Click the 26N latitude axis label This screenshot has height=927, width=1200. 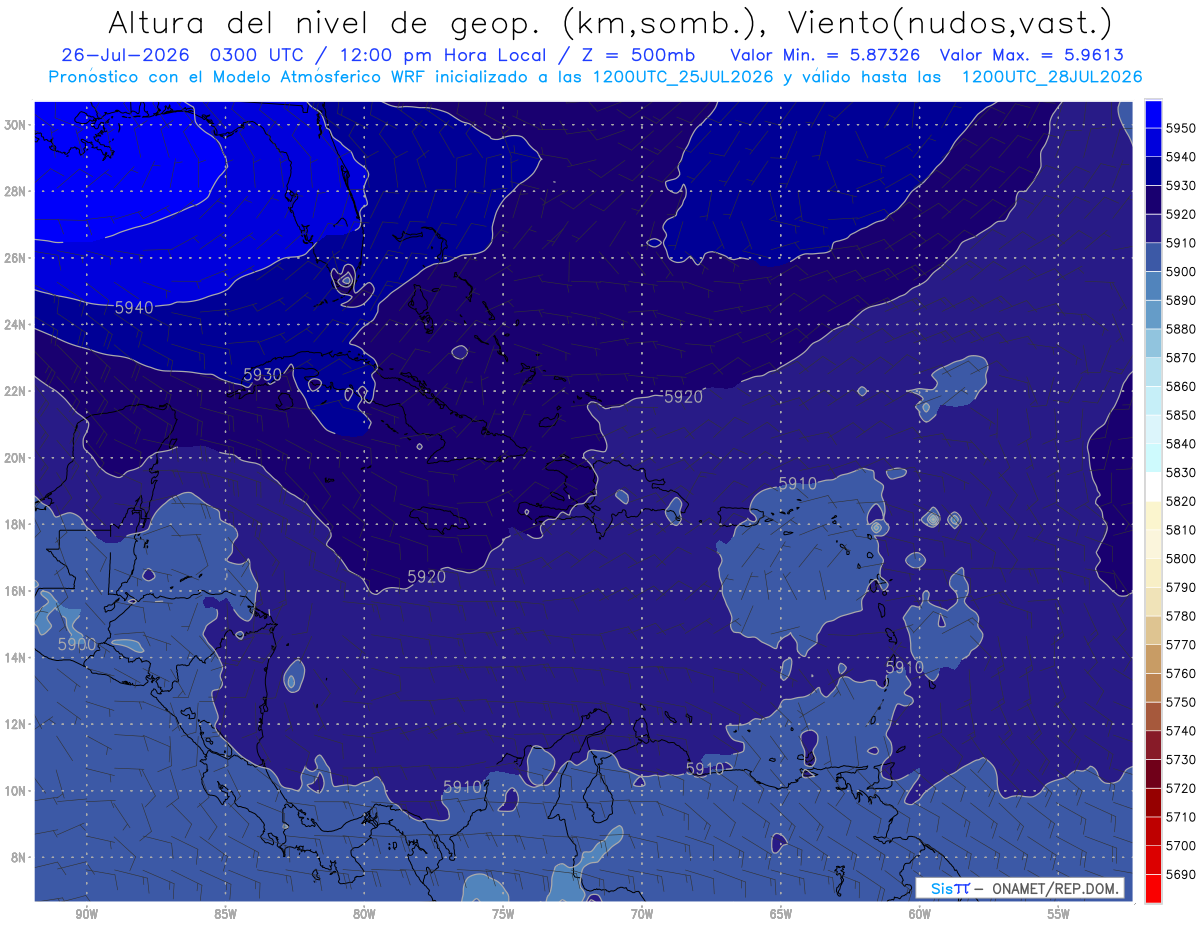click(x=15, y=258)
